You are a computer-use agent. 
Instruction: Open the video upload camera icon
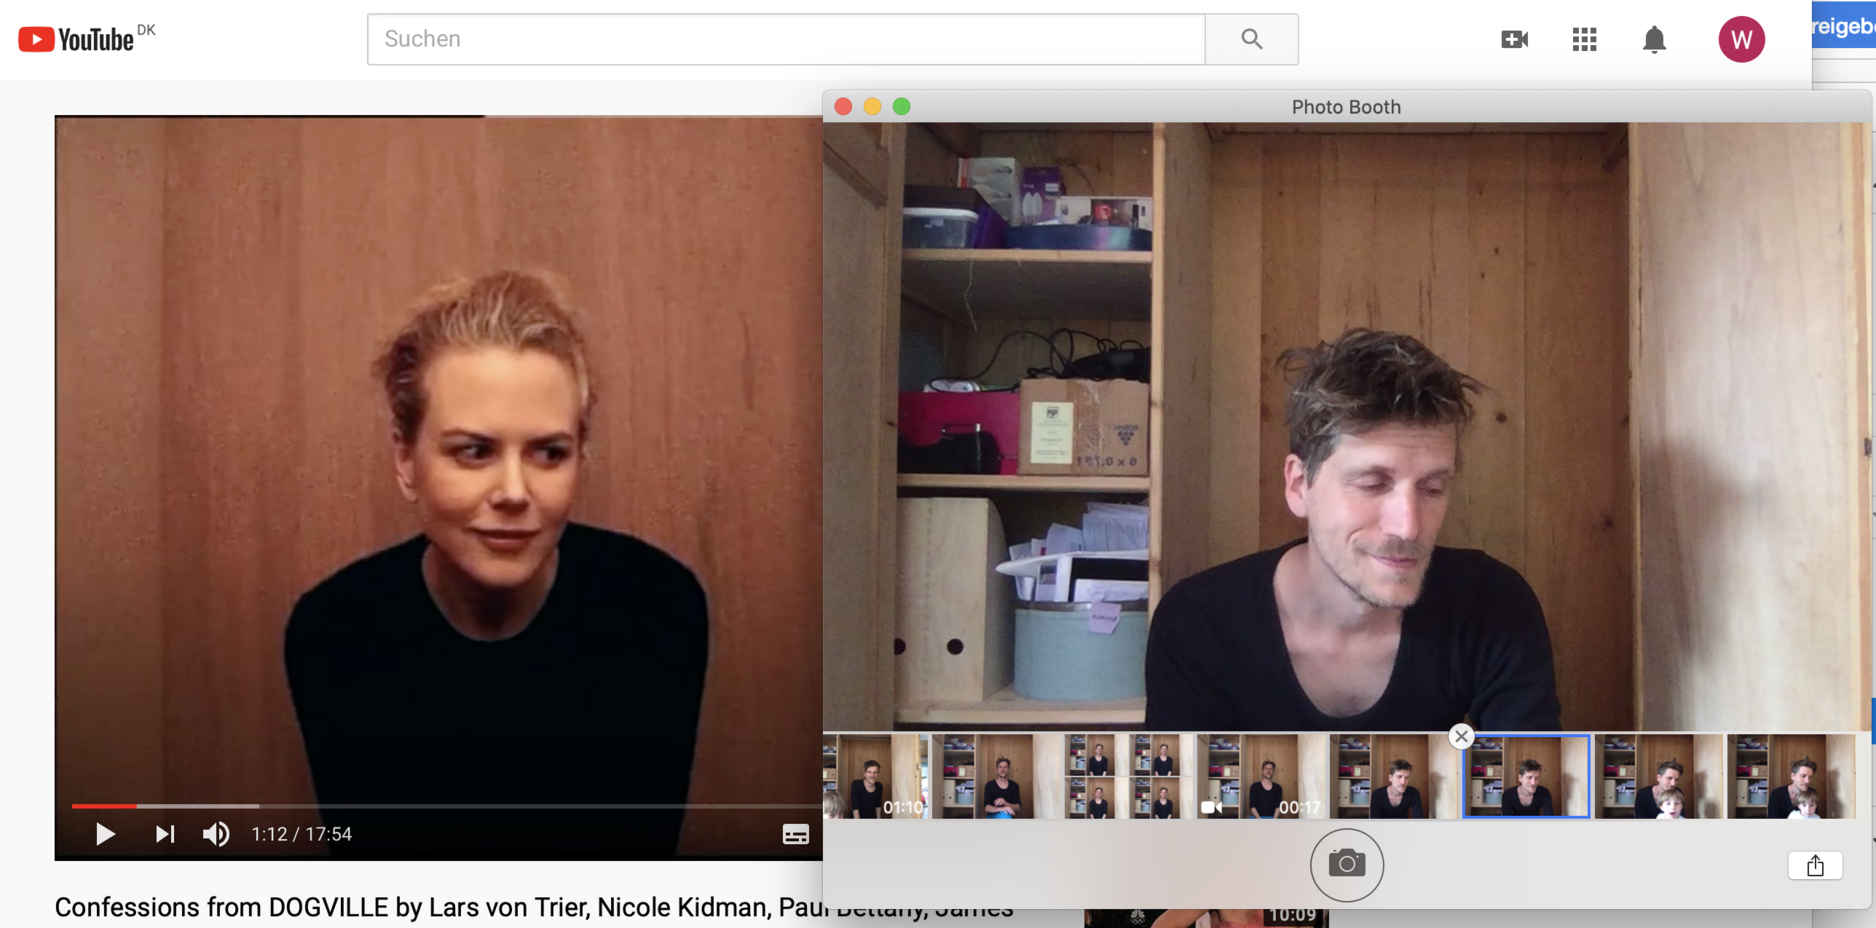point(1514,39)
